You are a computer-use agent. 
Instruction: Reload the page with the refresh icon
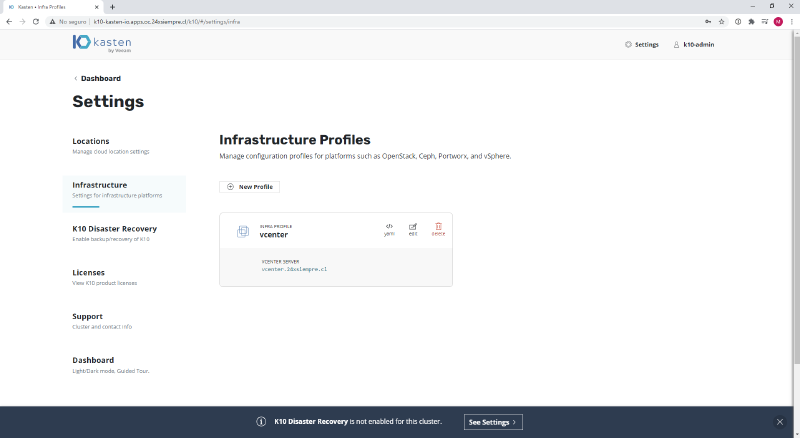point(36,21)
